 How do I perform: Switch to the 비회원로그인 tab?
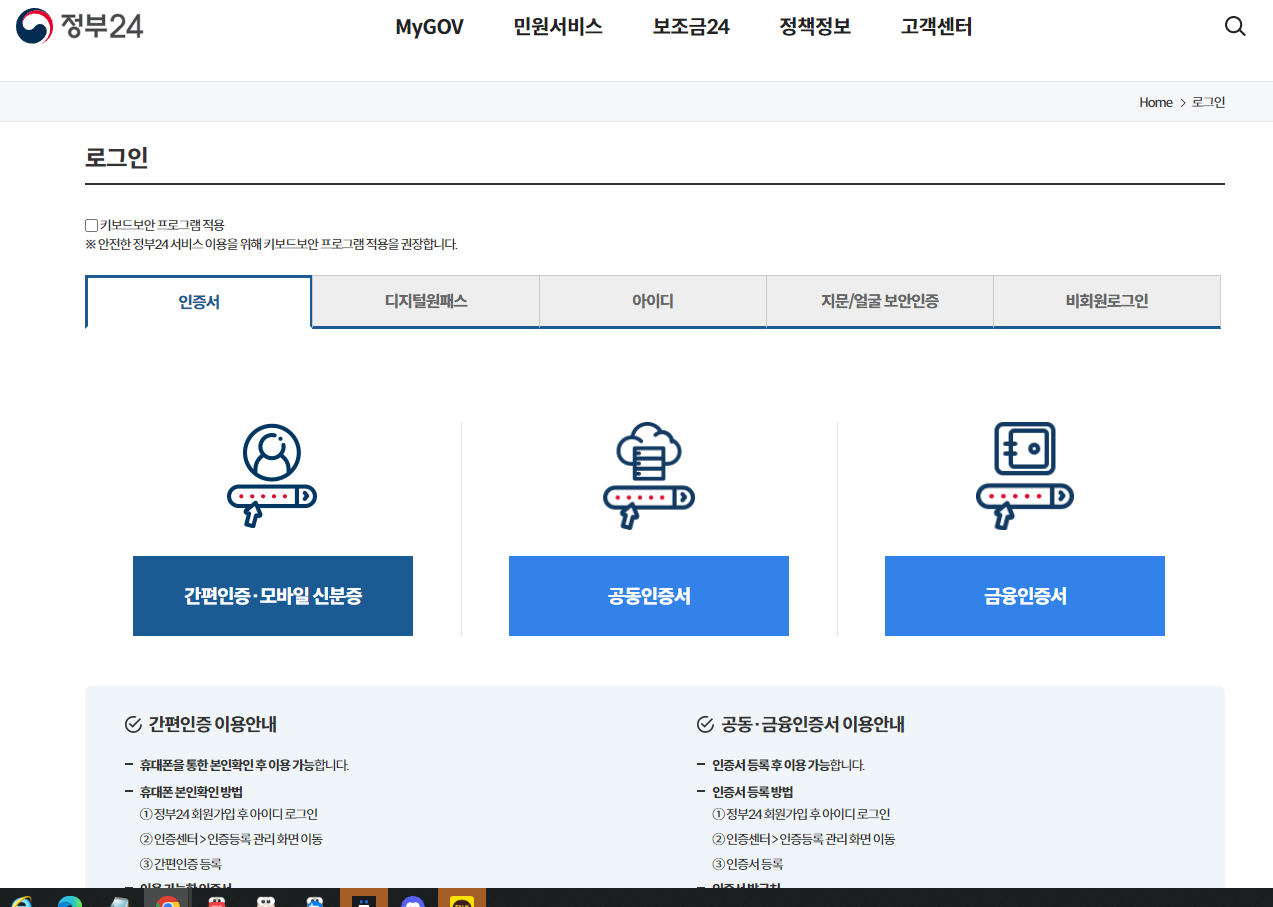1107,301
